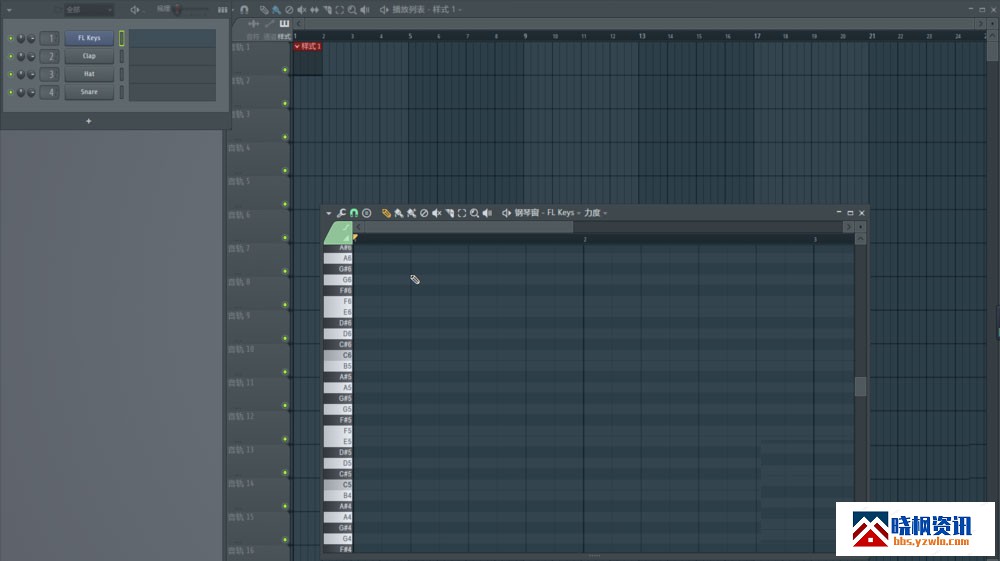1000x561 pixels.
Task: Click the playlist scroll left arrow
Action: [x=299, y=24]
